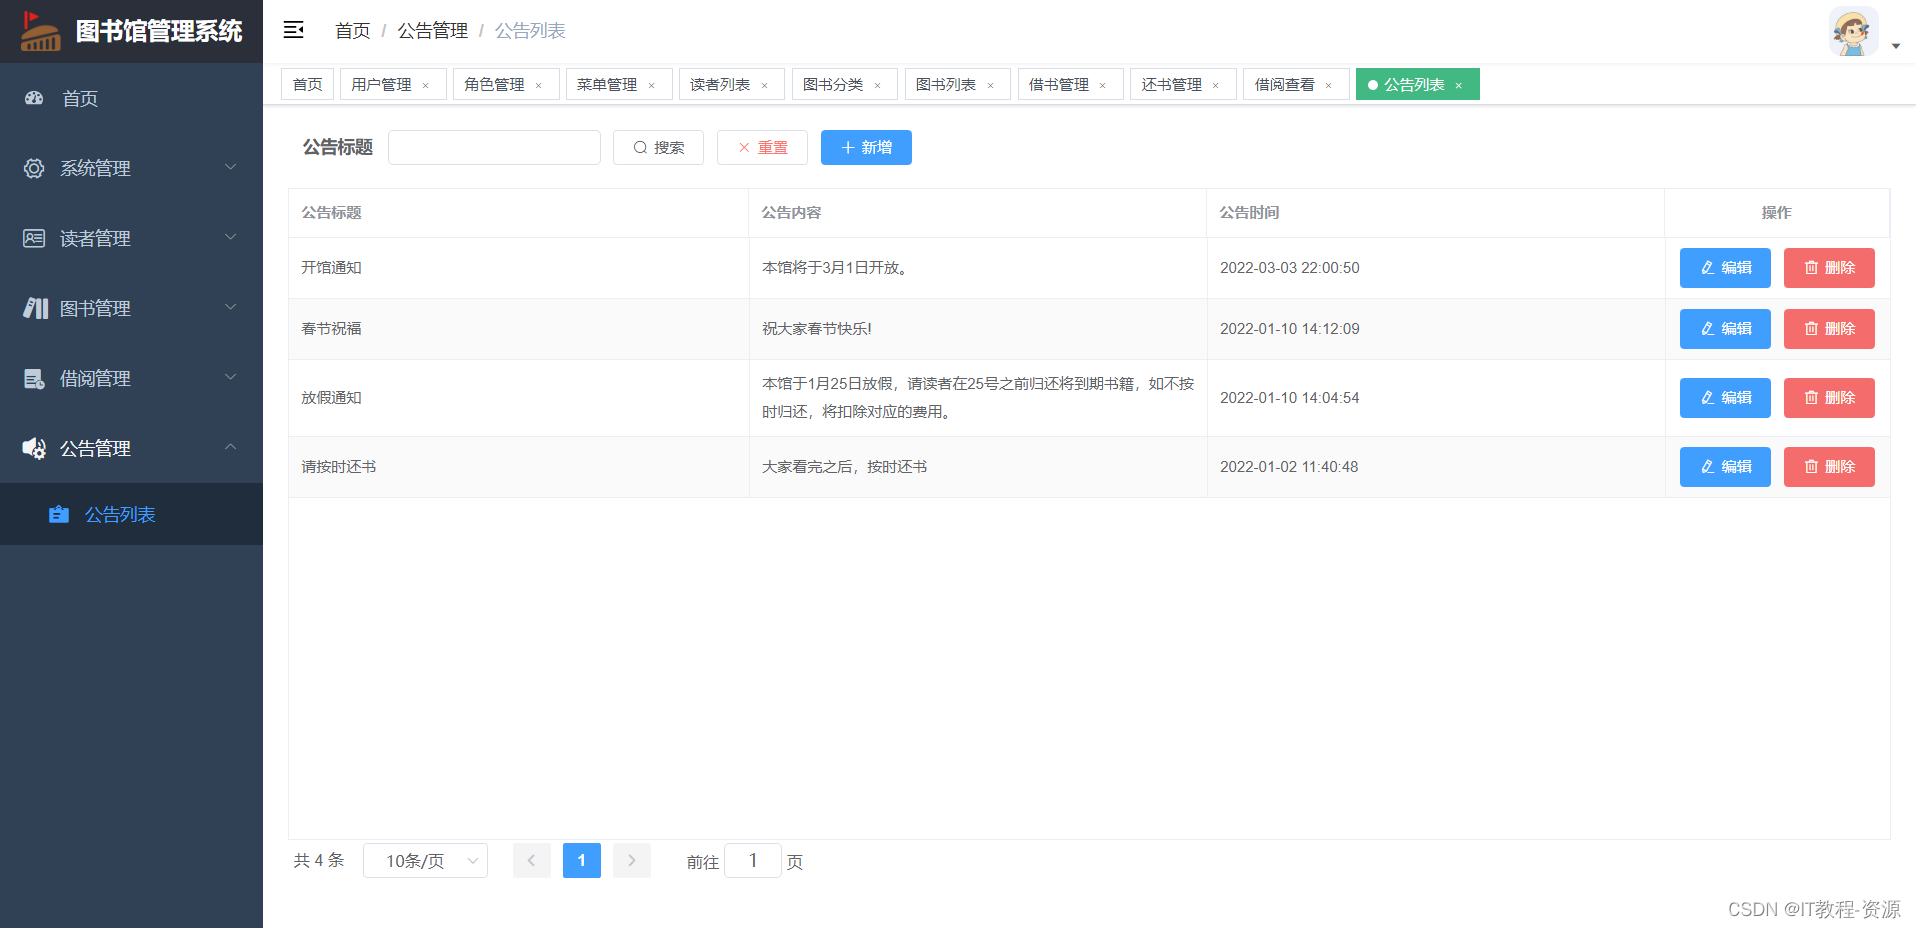
Task: Click the megaphone icon for 公告管理
Action: (34, 448)
